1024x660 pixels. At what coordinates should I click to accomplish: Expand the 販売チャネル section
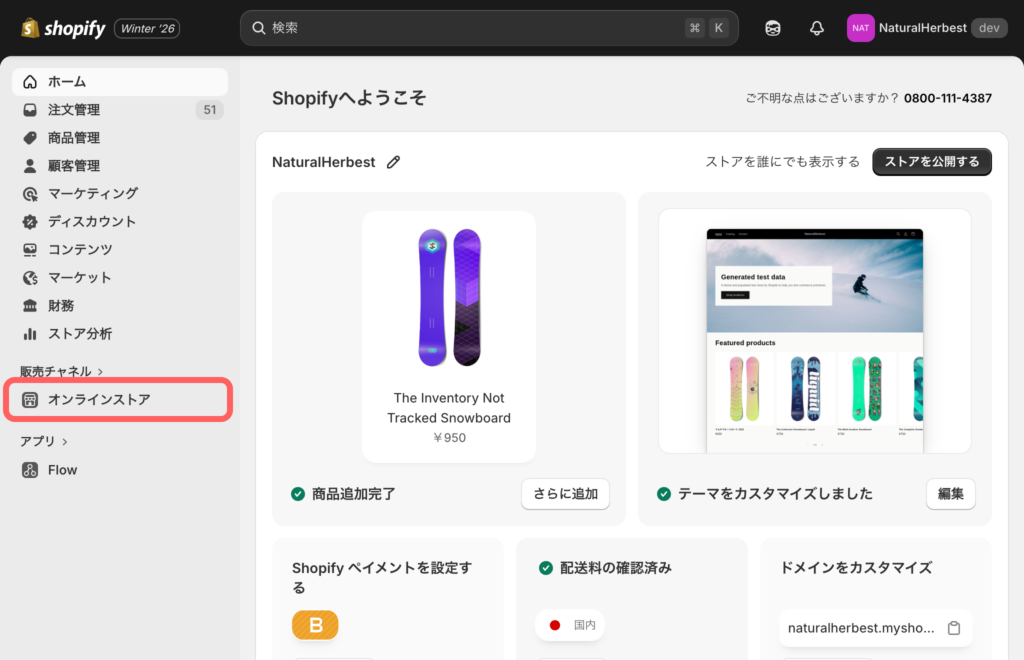click(62, 371)
